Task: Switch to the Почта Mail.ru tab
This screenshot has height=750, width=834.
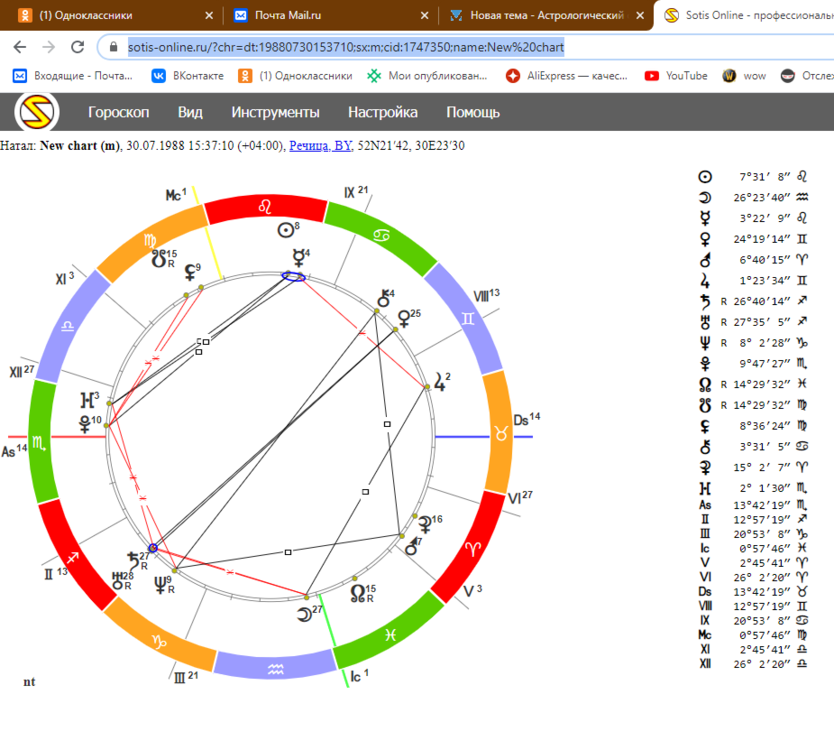Action: [x=287, y=15]
